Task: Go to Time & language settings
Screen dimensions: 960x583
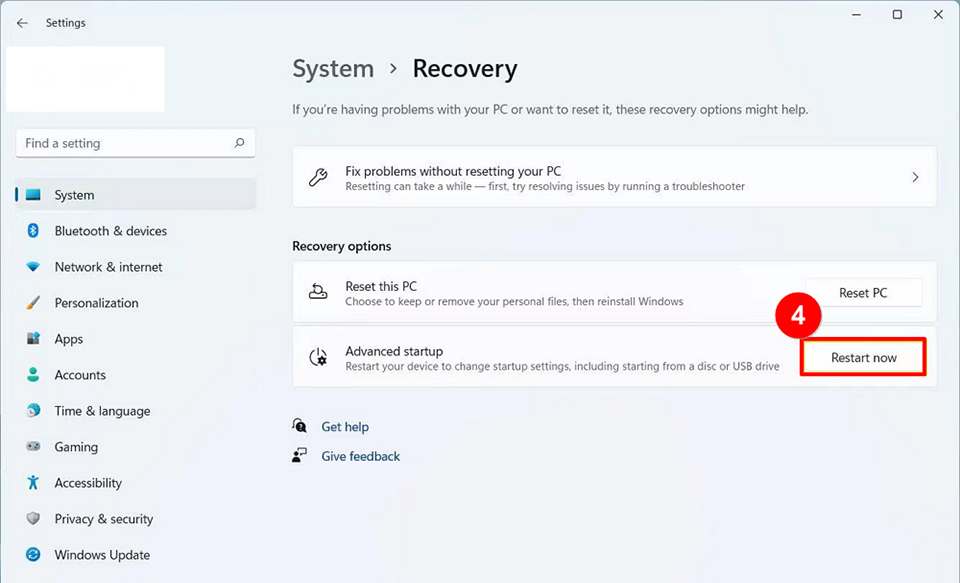Action: [x=102, y=411]
